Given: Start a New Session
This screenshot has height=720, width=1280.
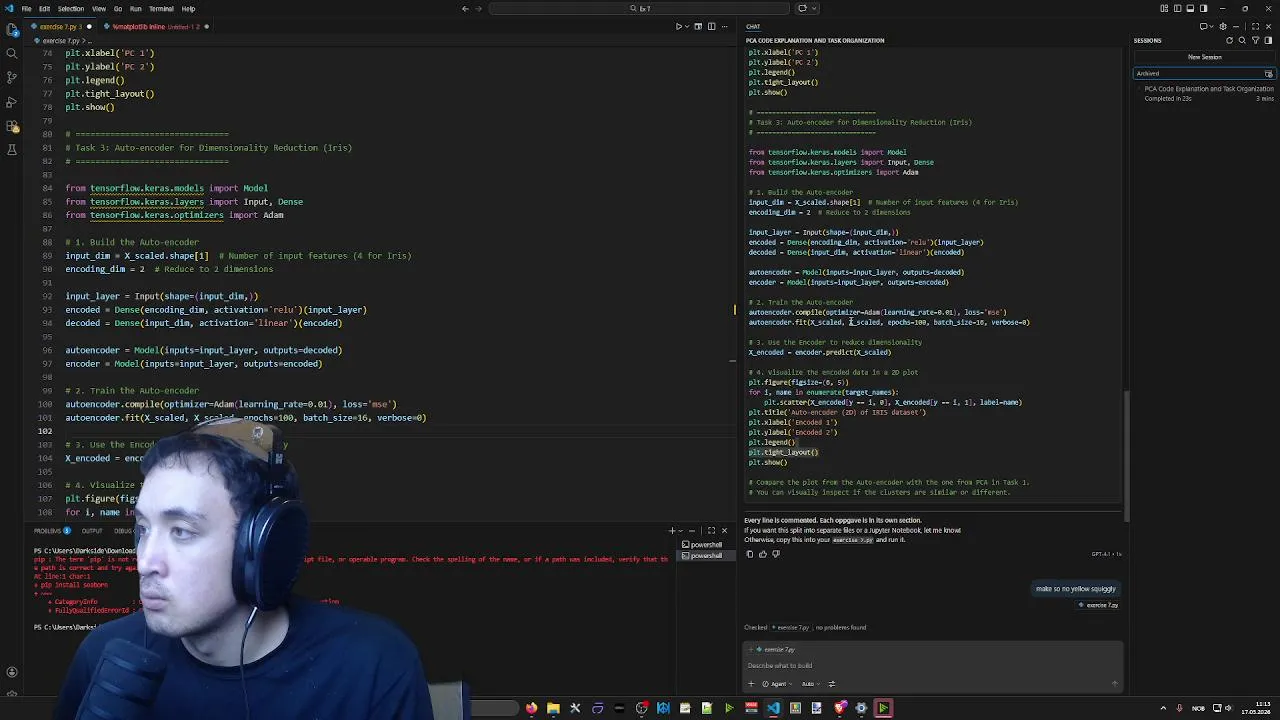Looking at the screenshot, I should pos(1204,57).
